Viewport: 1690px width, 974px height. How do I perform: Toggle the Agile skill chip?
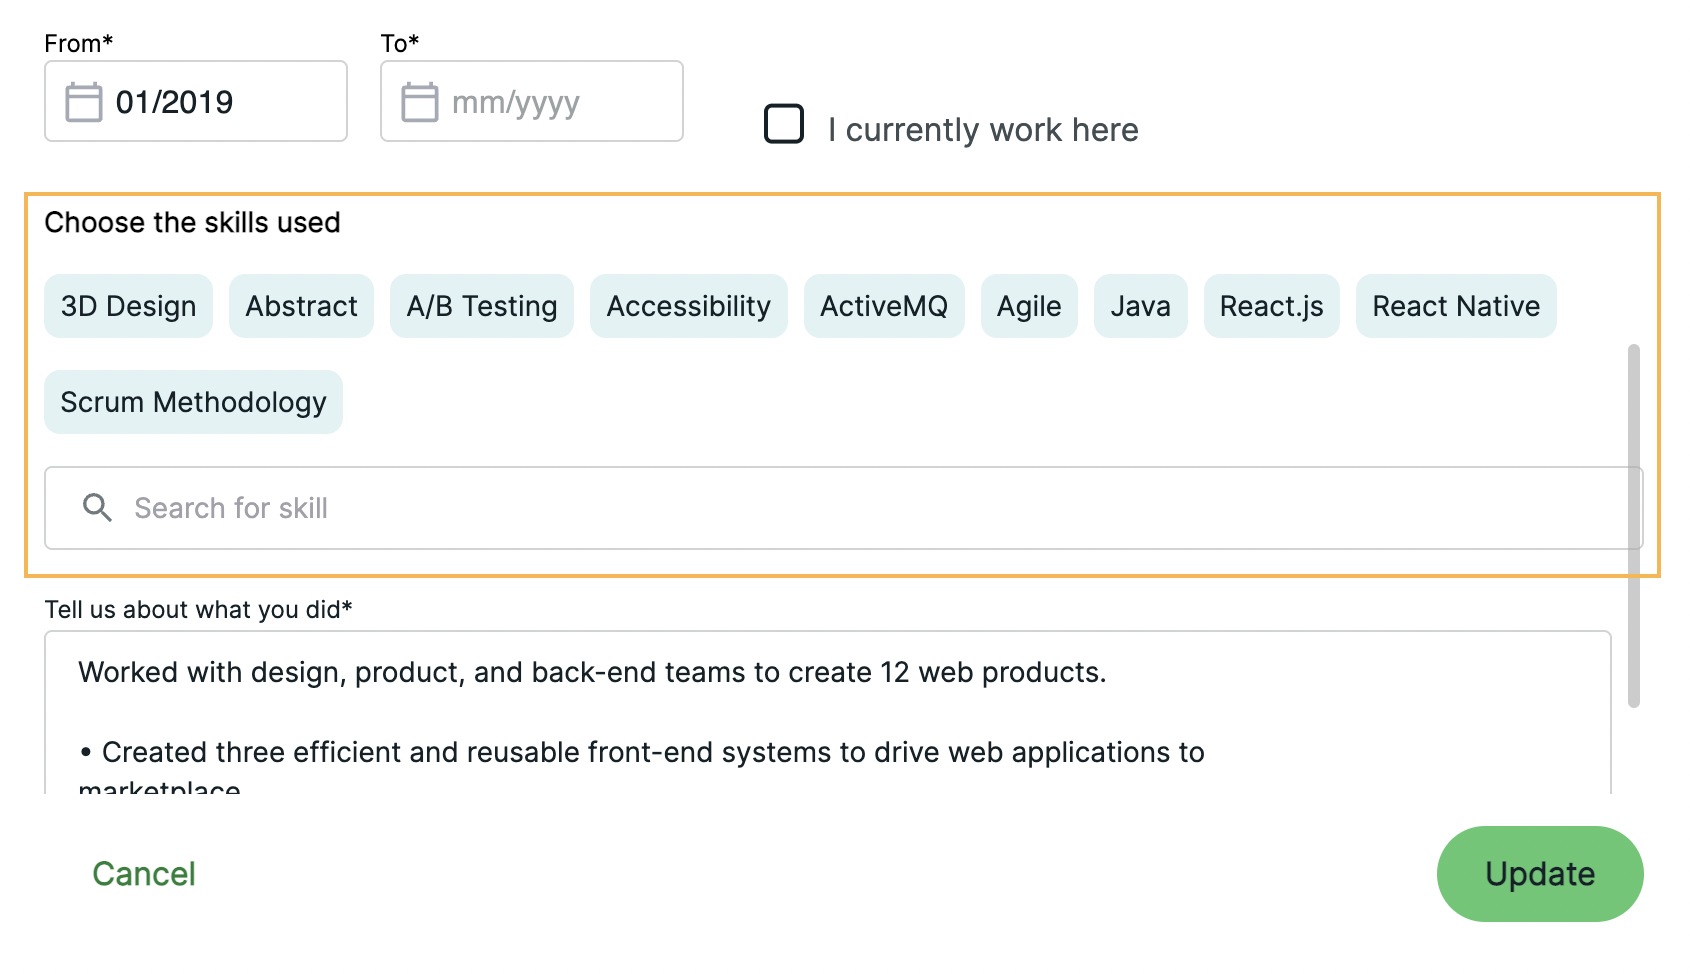(x=1028, y=306)
